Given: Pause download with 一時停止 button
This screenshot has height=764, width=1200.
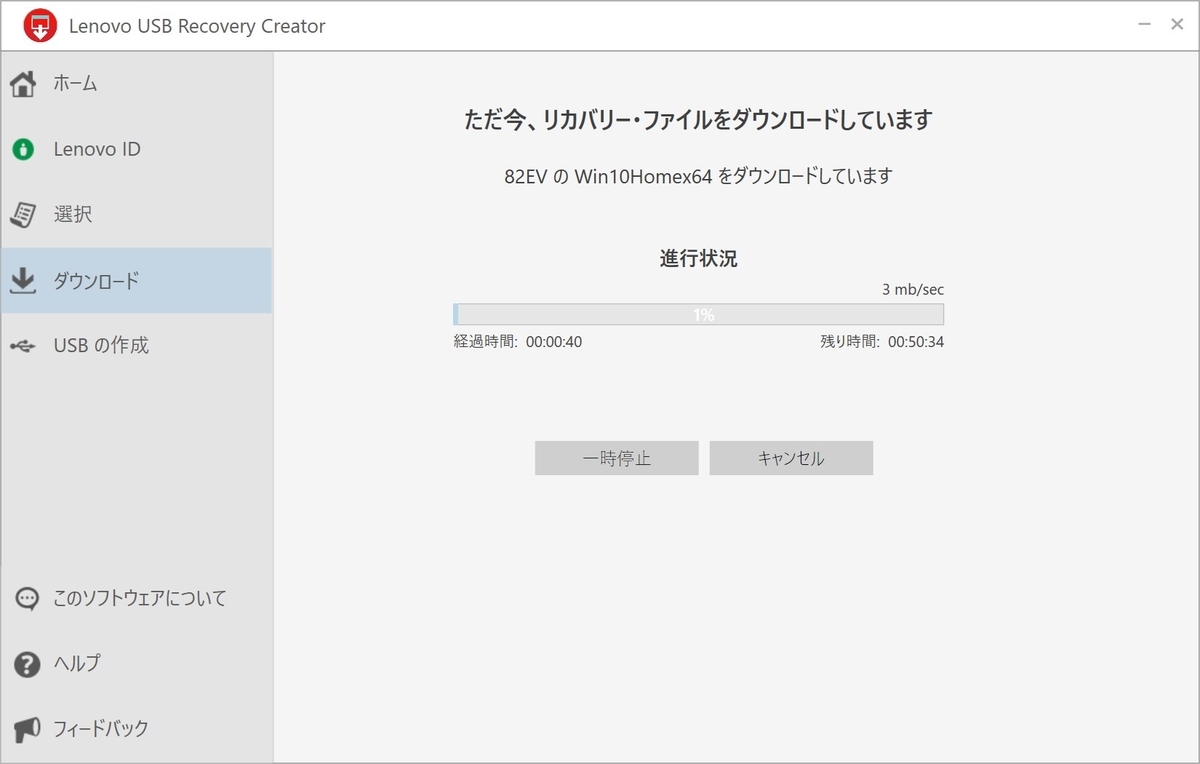Looking at the screenshot, I should pyautogui.click(x=617, y=459).
